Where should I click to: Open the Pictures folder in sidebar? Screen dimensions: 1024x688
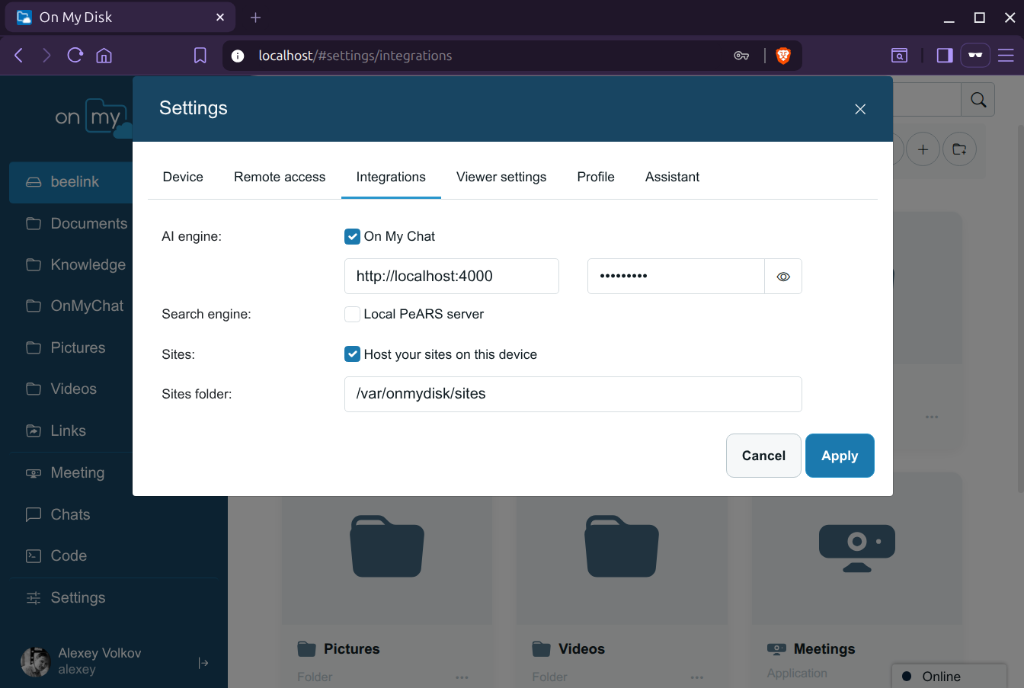[65, 348]
